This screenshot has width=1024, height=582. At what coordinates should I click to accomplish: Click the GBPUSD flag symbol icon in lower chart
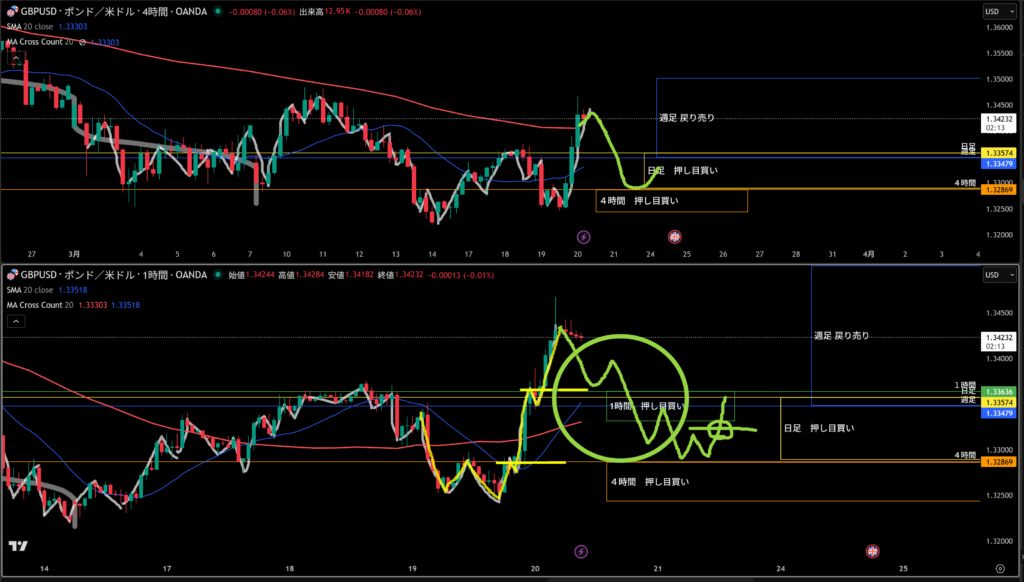click(11, 274)
